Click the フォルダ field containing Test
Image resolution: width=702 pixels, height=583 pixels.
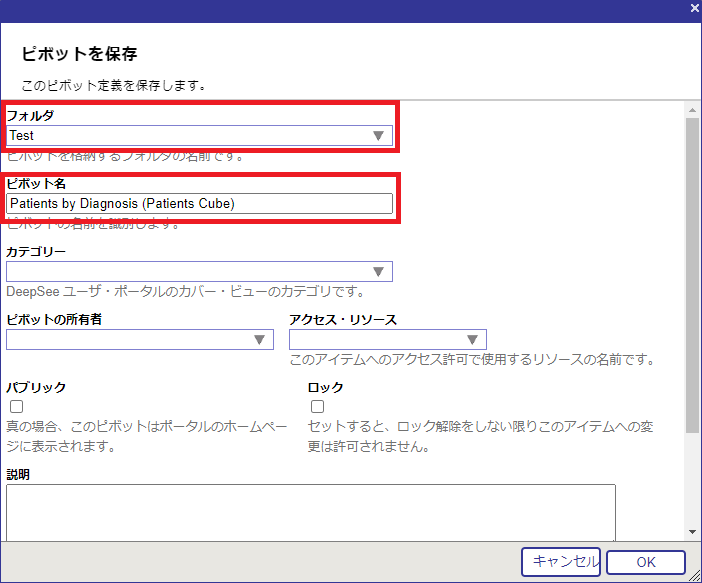pos(188,136)
